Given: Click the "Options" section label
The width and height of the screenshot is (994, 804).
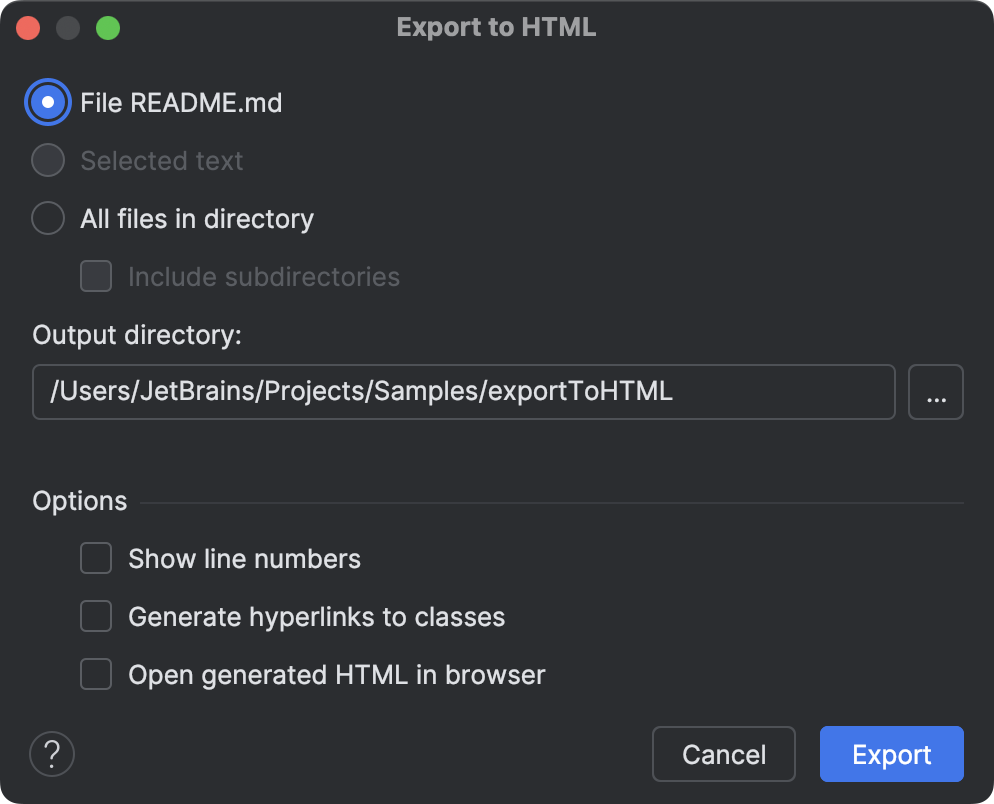Looking at the screenshot, I should click(x=79, y=500).
